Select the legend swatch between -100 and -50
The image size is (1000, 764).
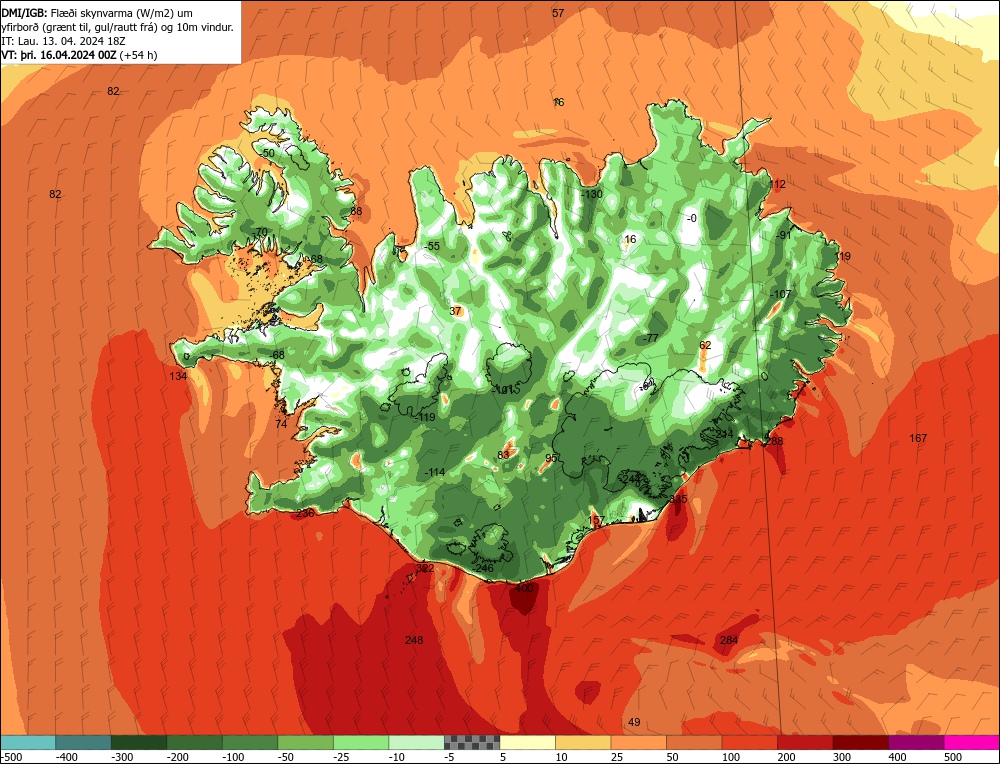click(x=250, y=742)
